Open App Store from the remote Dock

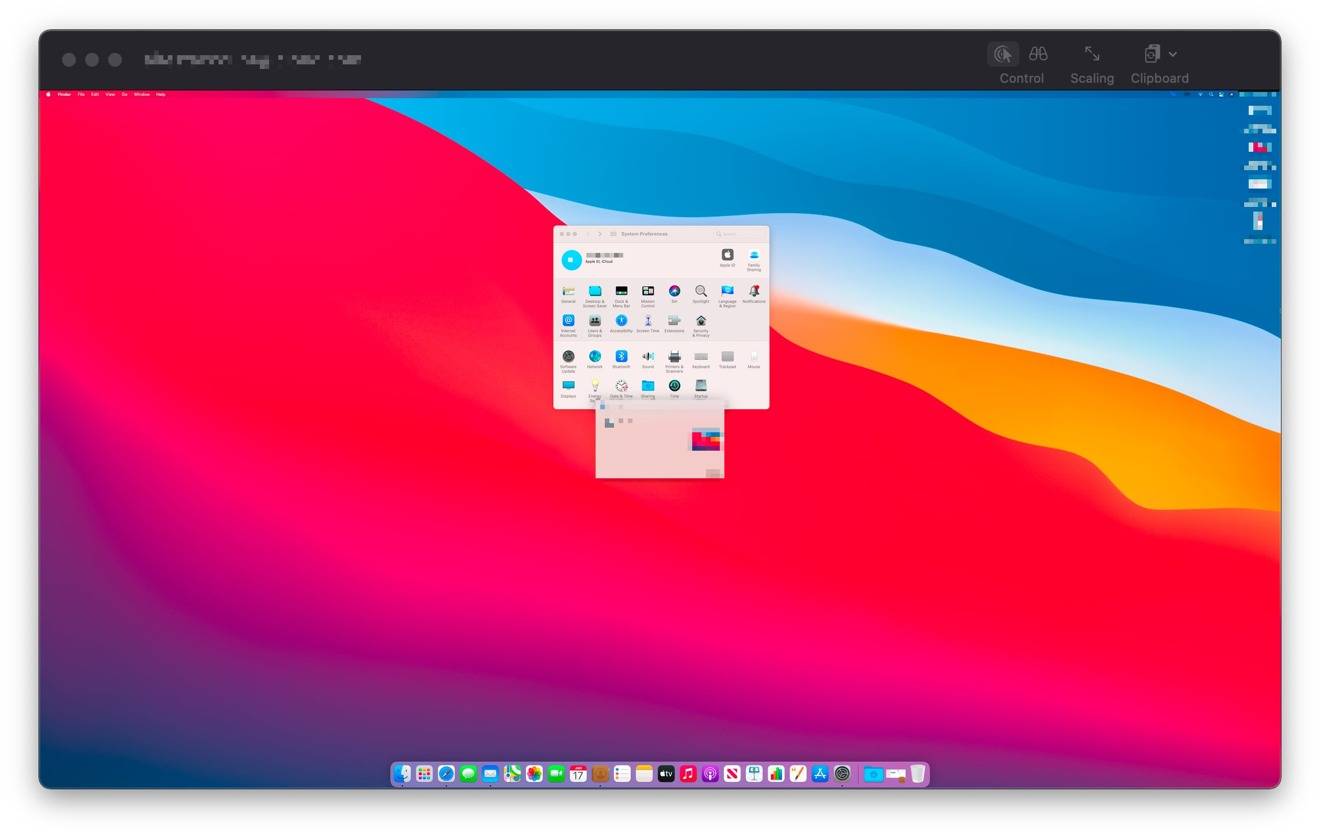[820, 774]
